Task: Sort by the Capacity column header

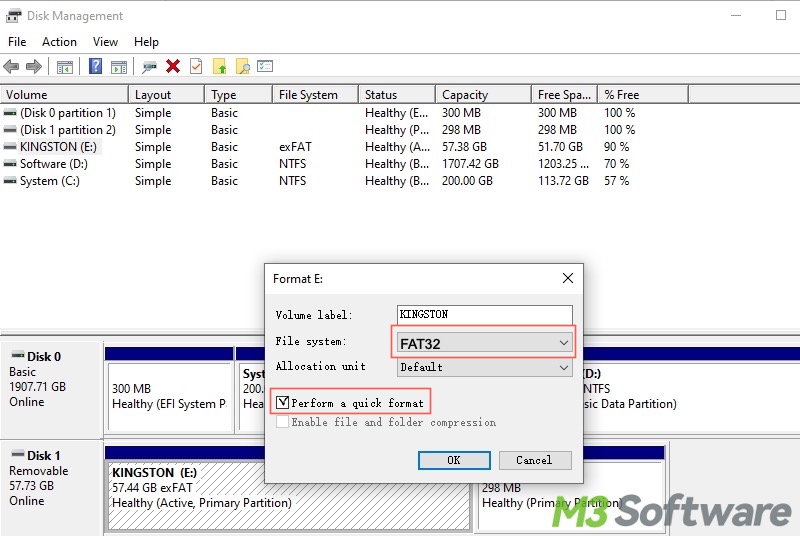Action: pos(484,95)
